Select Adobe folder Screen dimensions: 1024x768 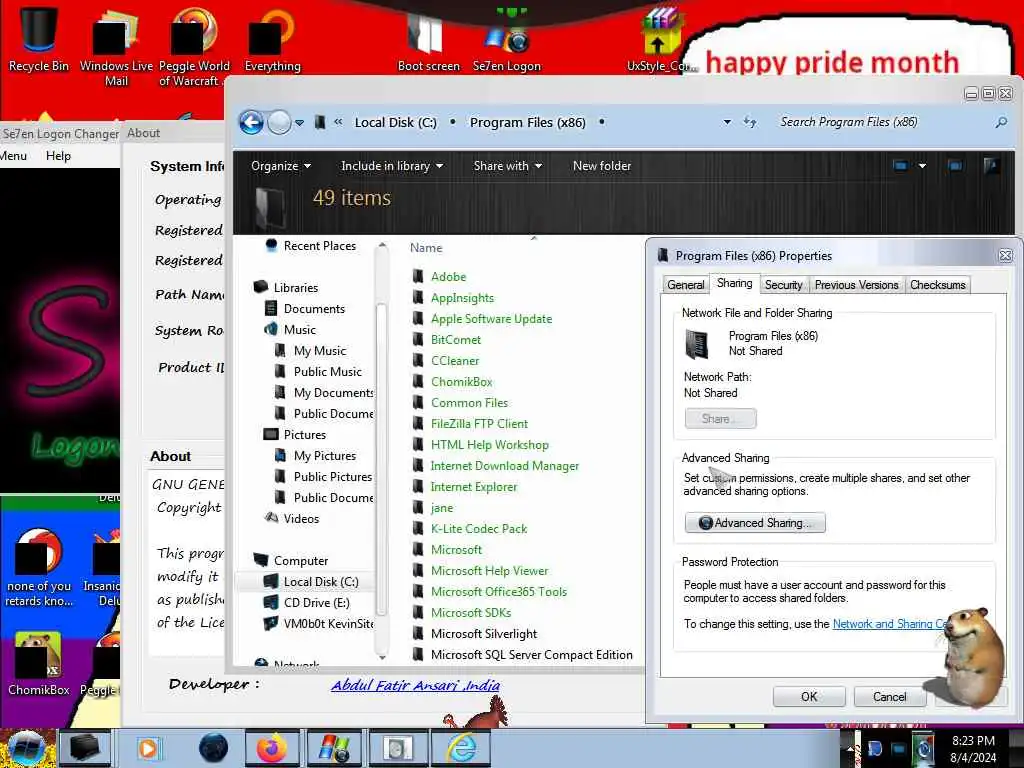click(x=440, y=276)
